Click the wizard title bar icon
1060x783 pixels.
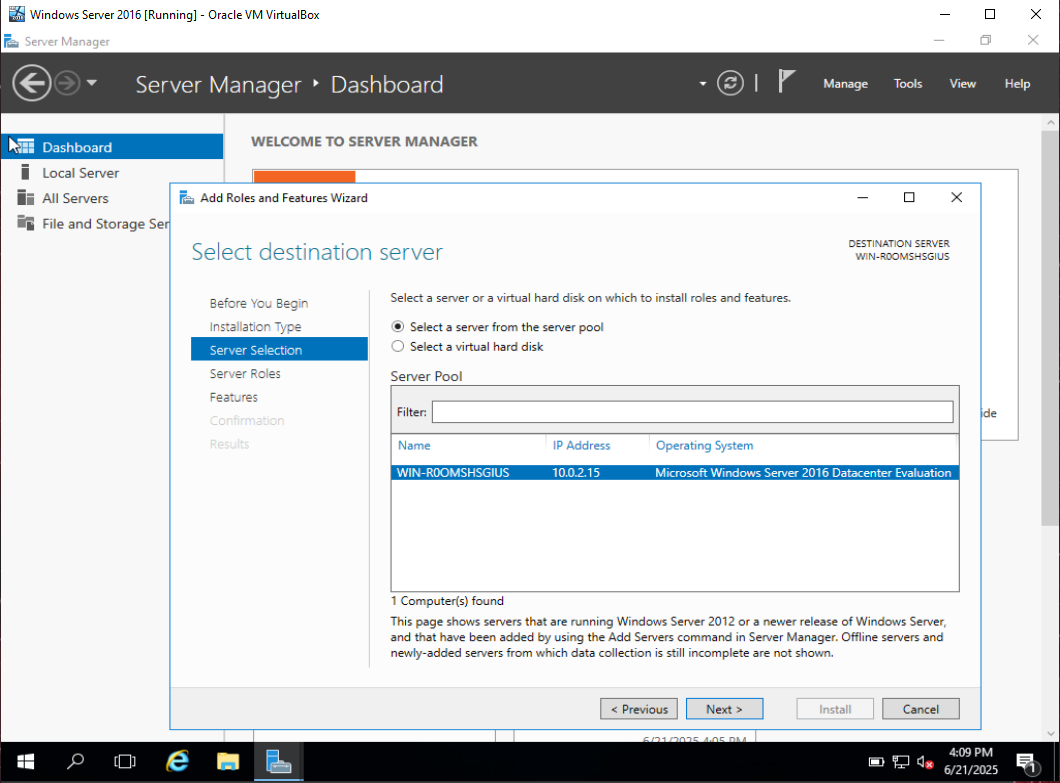(187, 197)
